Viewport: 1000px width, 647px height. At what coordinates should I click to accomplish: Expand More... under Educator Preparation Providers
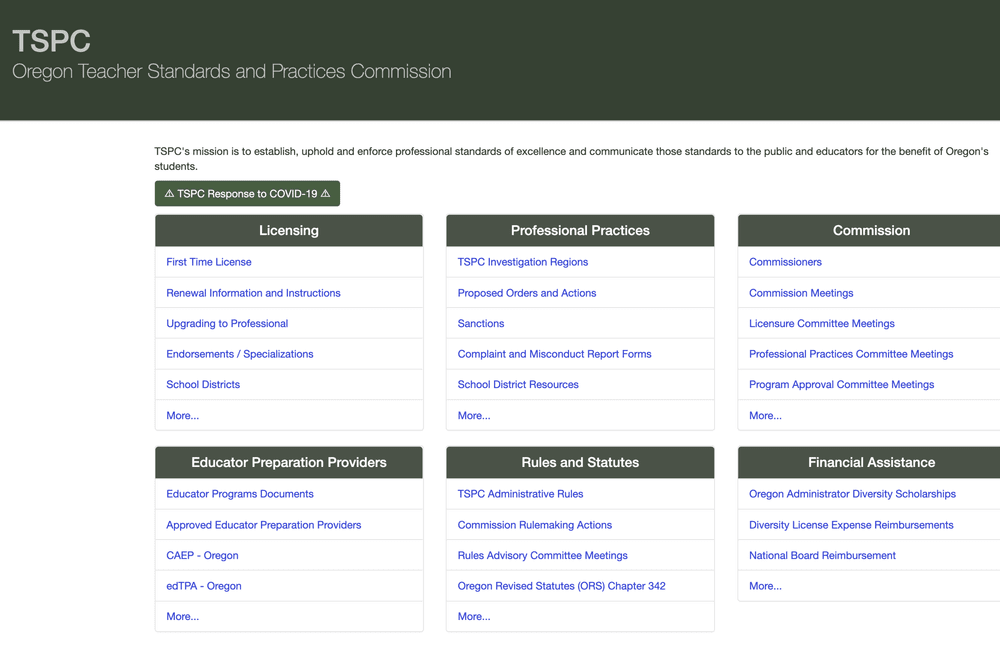(182, 616)
